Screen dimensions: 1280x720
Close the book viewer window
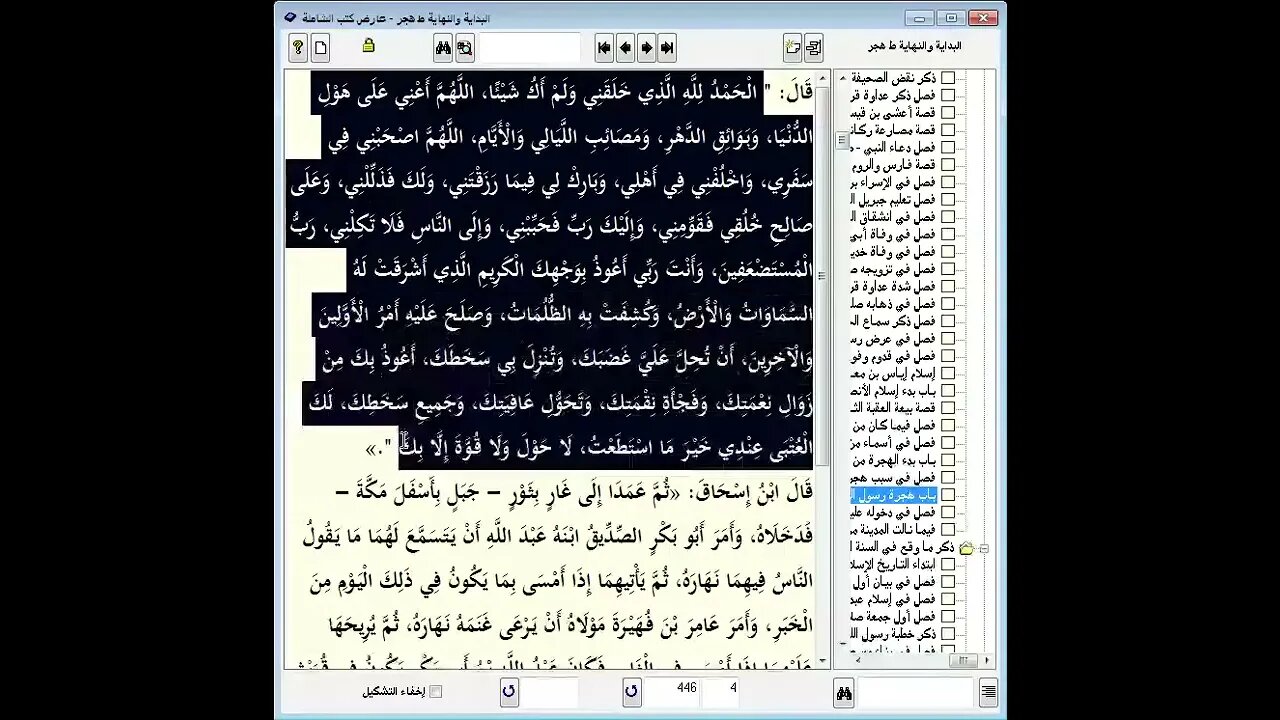pyautogui.click(x=983, y=18)
